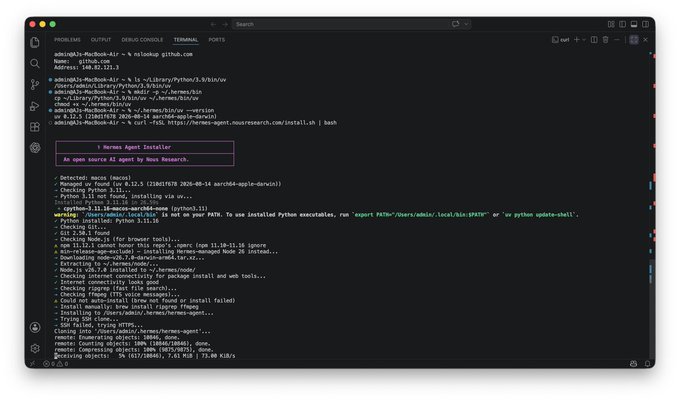Expand the chat dropdown chevron in the title bar
This screenshot has width=680, height=401.
pos(466,24)
